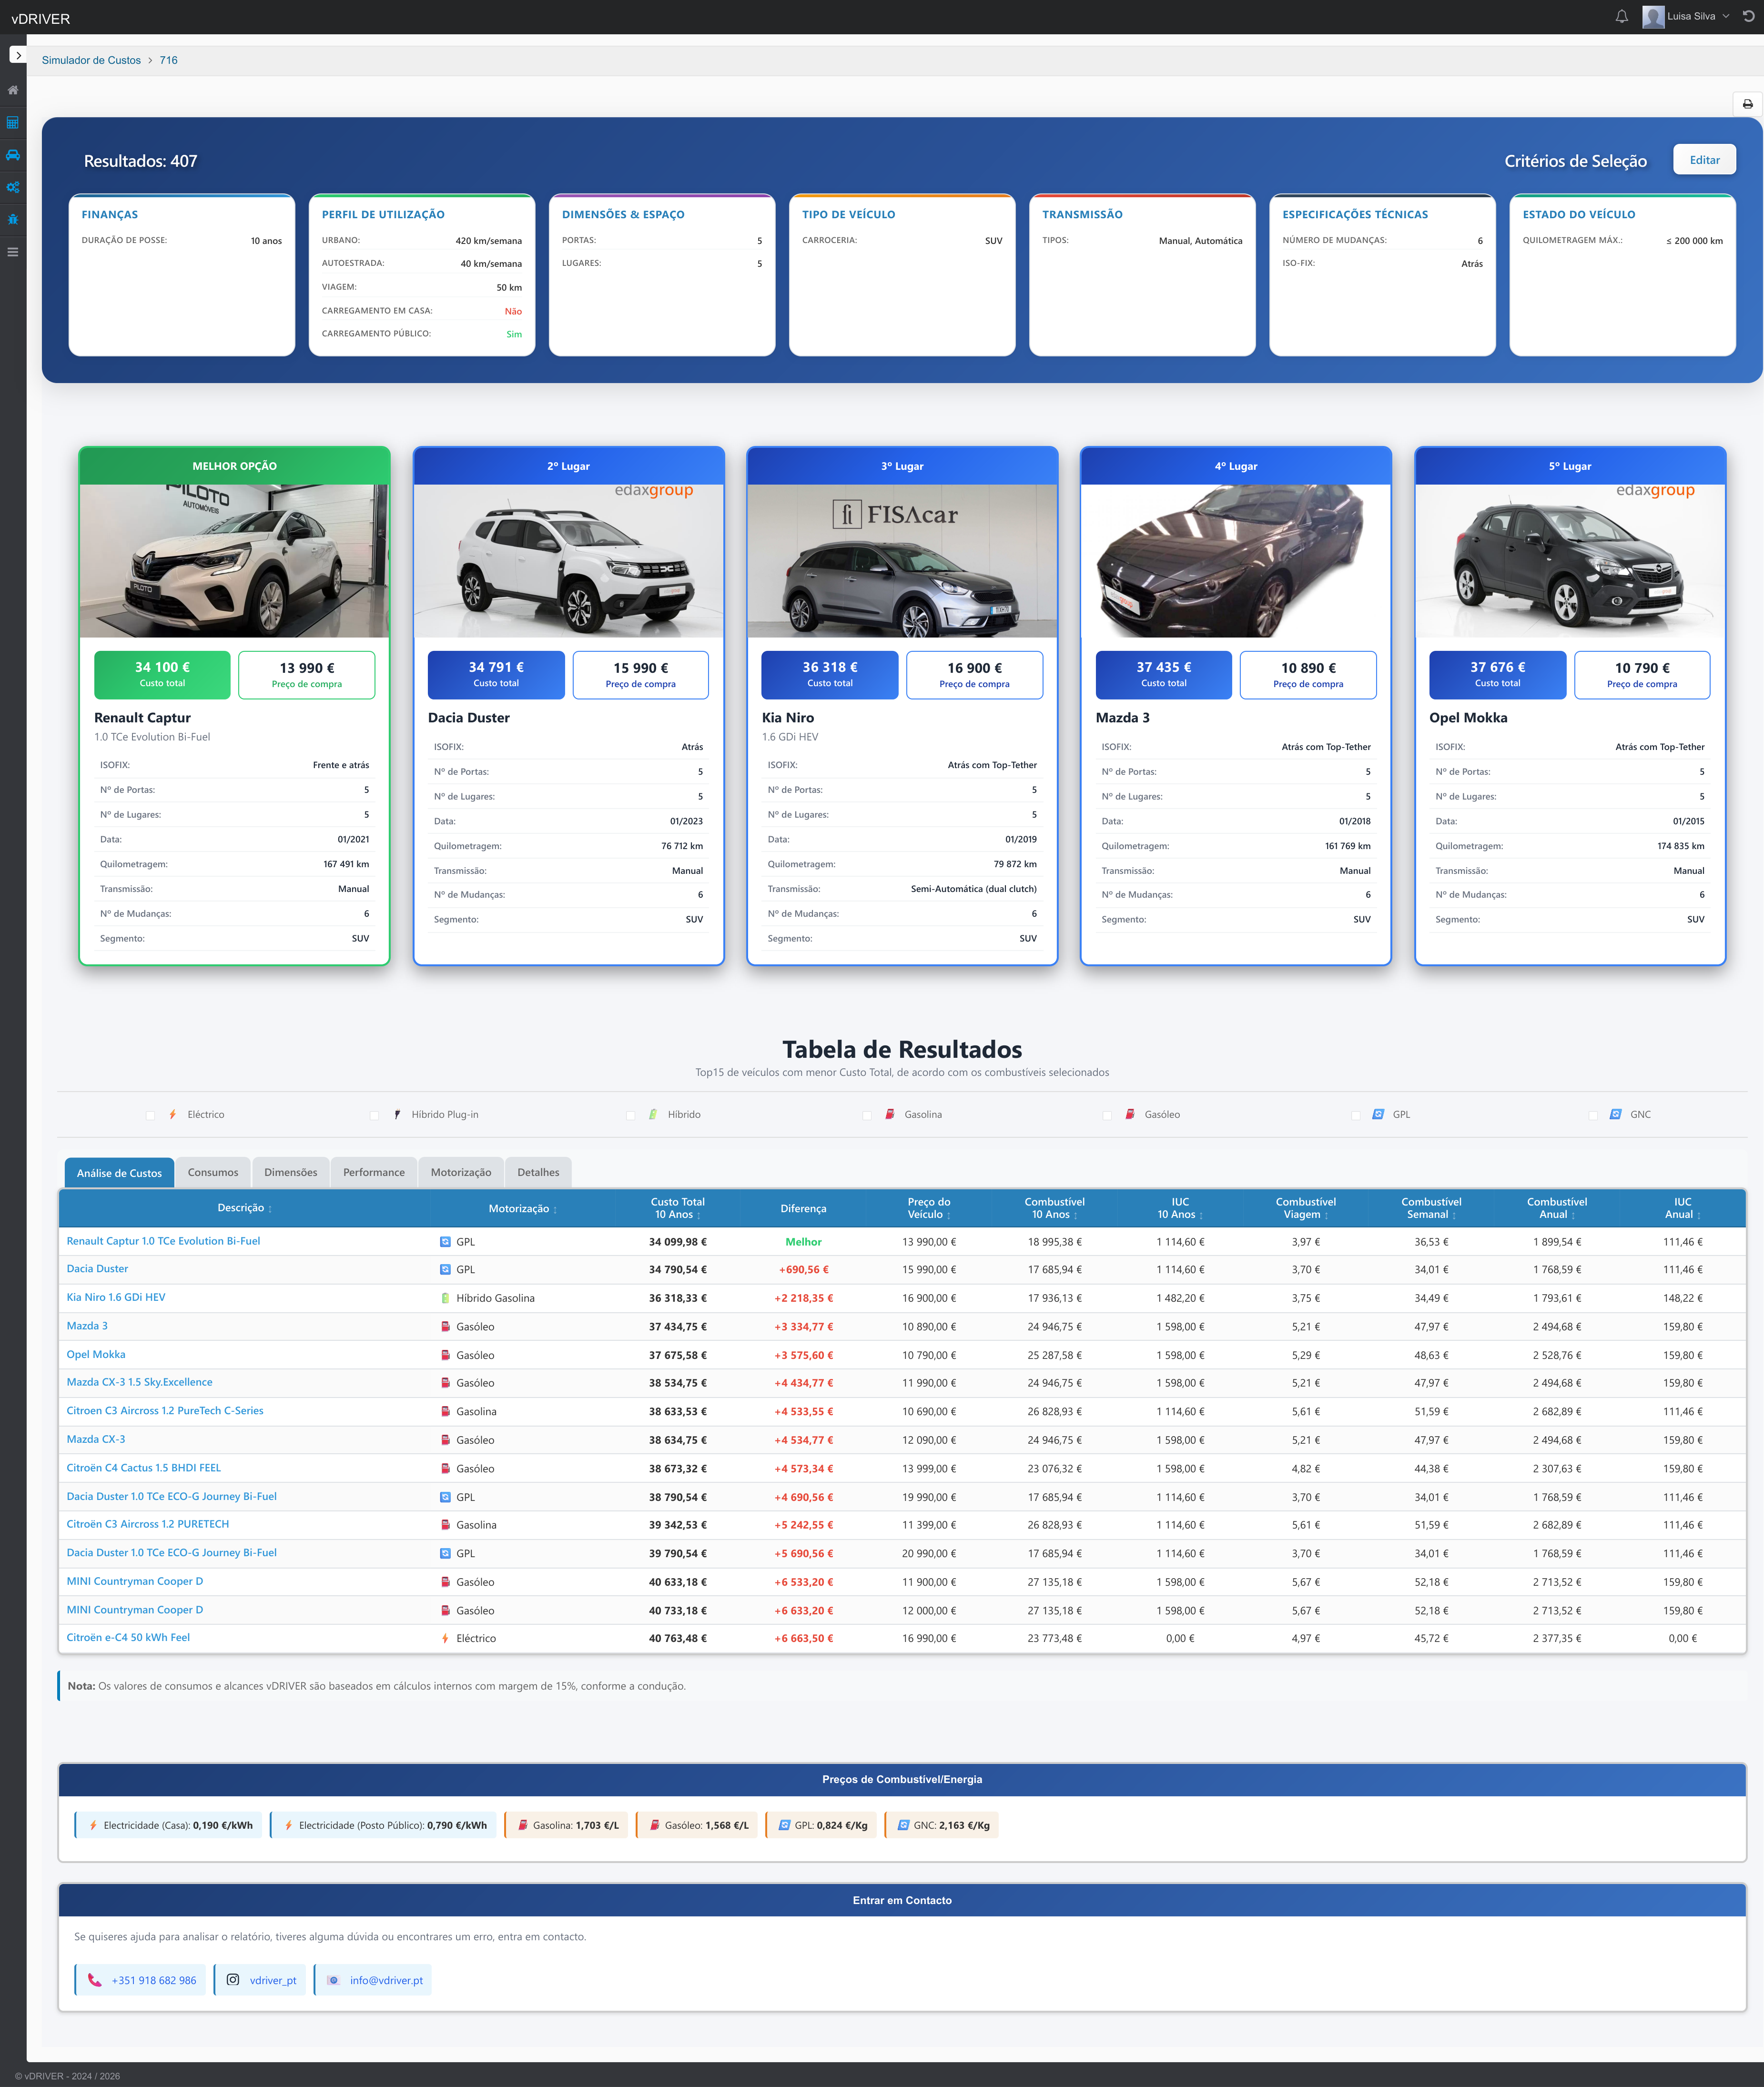
Task: Select the calculator simulator icon in the sidebar
Action: point(13,122)
